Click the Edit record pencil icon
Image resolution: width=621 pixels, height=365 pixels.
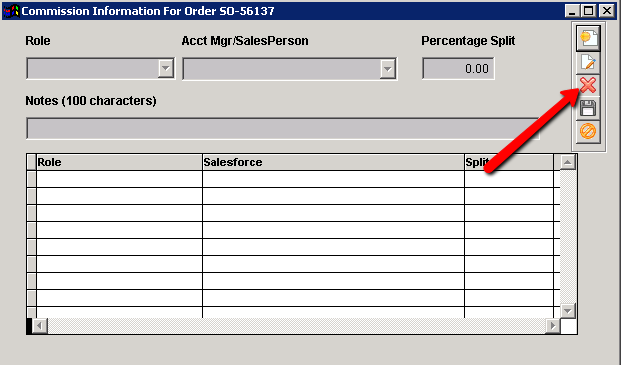[x=588, y=63]
